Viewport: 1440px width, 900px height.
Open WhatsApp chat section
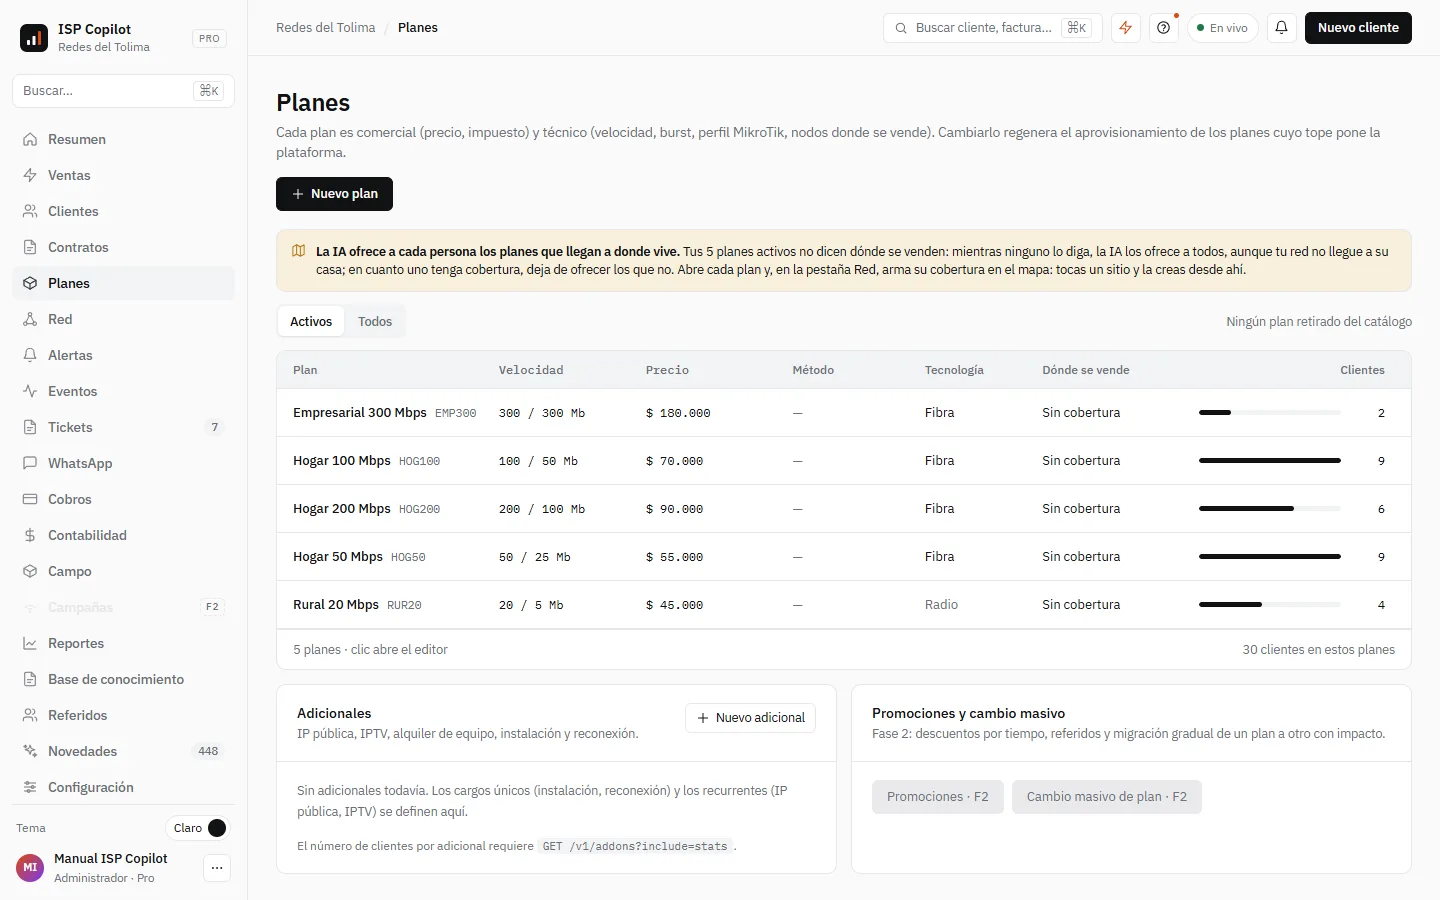[x=123, y=463]
